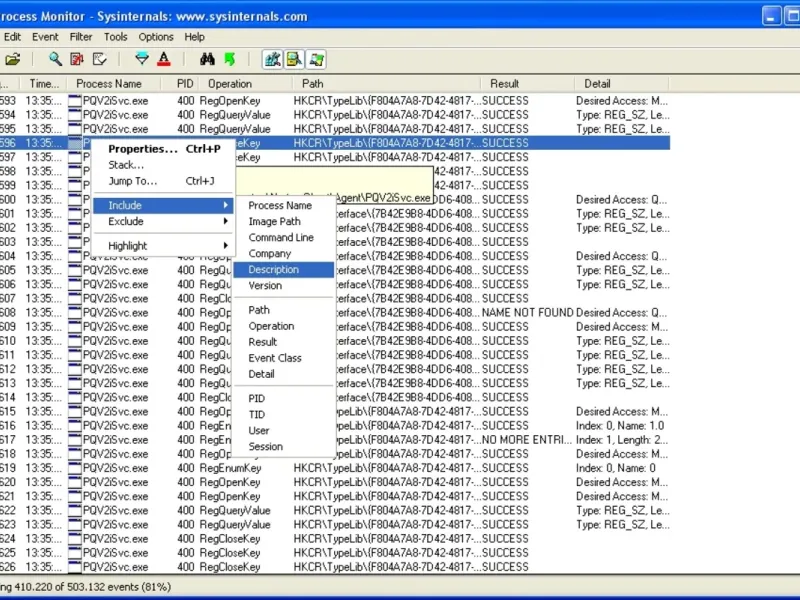The height and width of the screenshot is (600, 800).
Task: Click the green Jump To arrow icon
Action: [x=230, y=59]
